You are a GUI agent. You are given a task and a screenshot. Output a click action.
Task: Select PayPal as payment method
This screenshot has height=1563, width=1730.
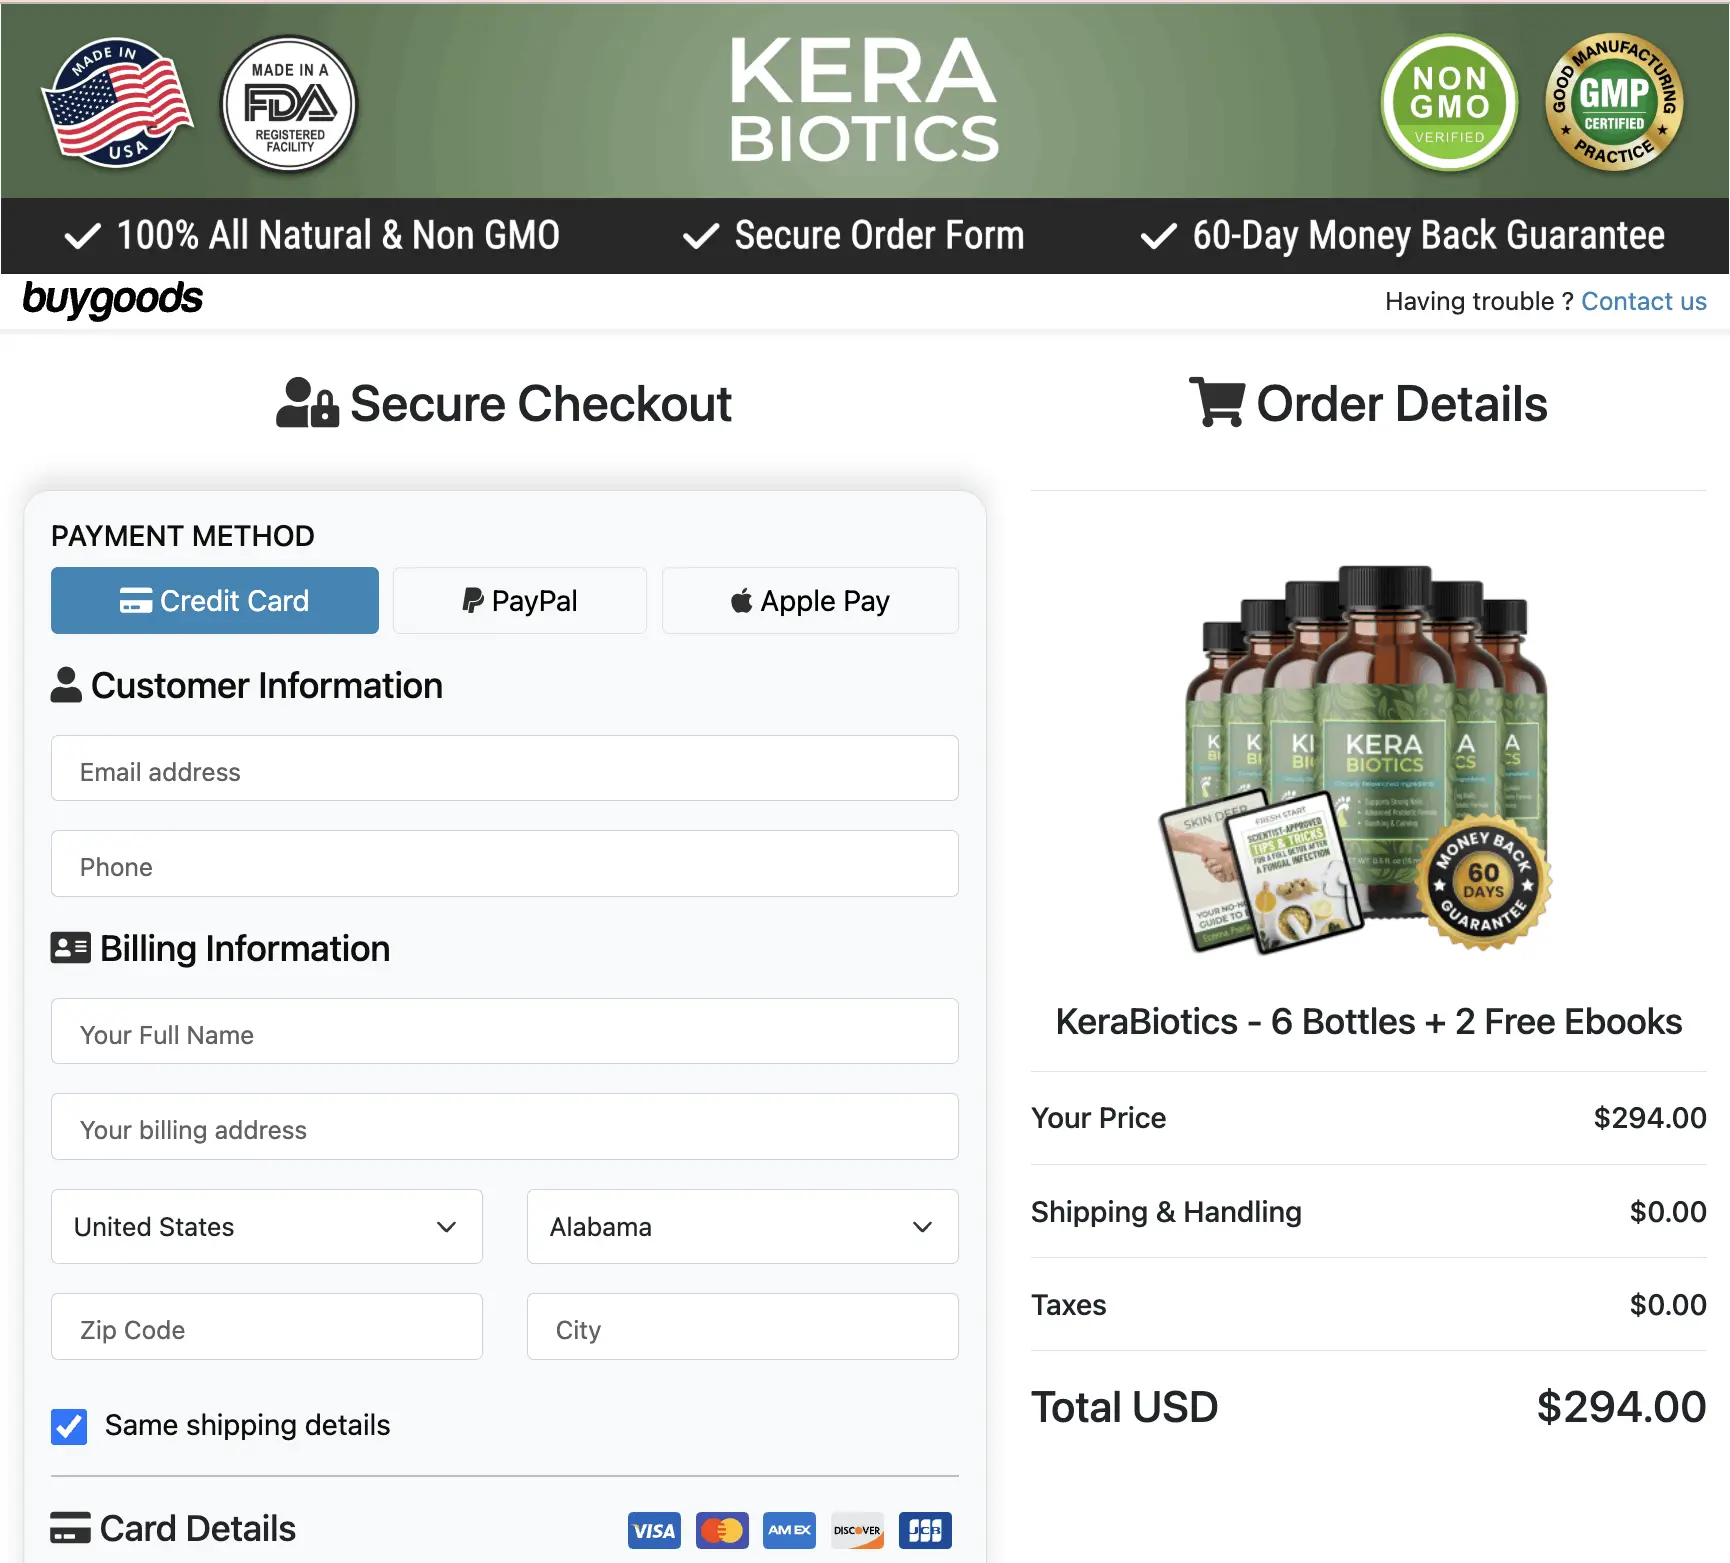coord(519,600)
